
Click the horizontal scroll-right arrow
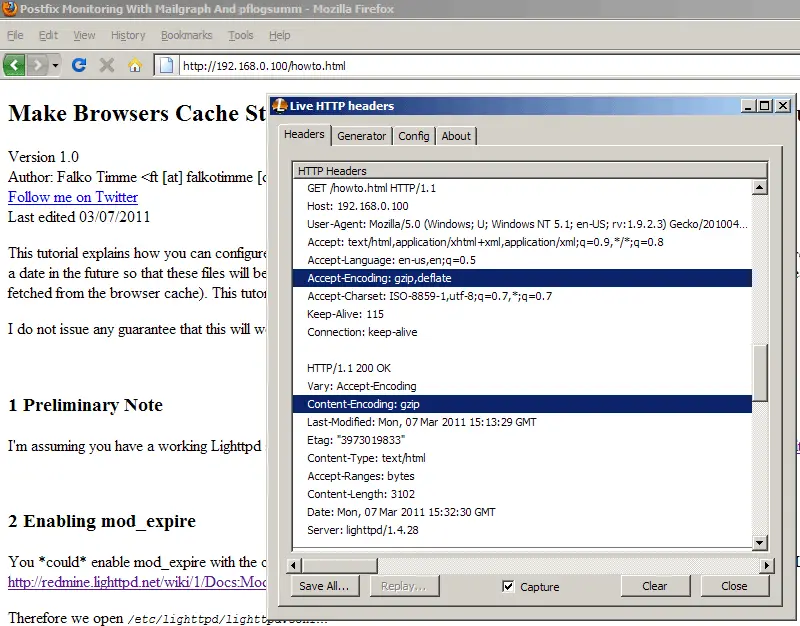767,565
